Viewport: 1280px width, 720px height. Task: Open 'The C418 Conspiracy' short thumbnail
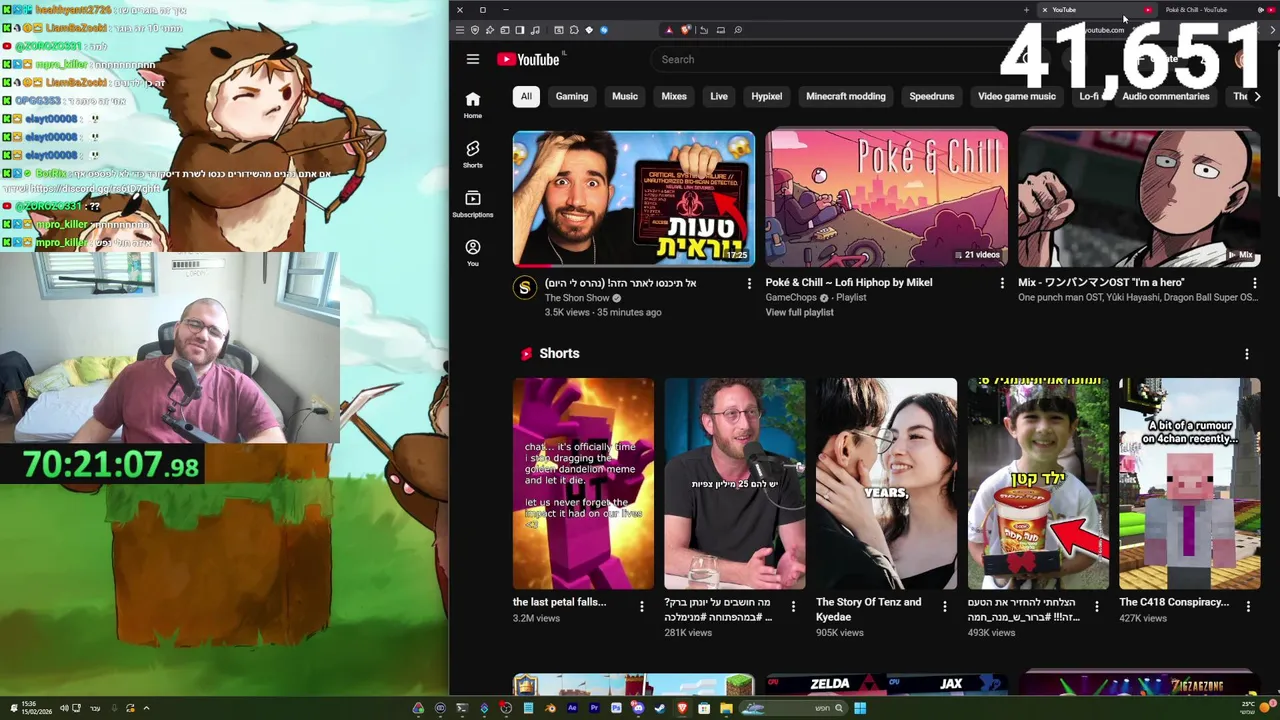(x=1189, y=484)
